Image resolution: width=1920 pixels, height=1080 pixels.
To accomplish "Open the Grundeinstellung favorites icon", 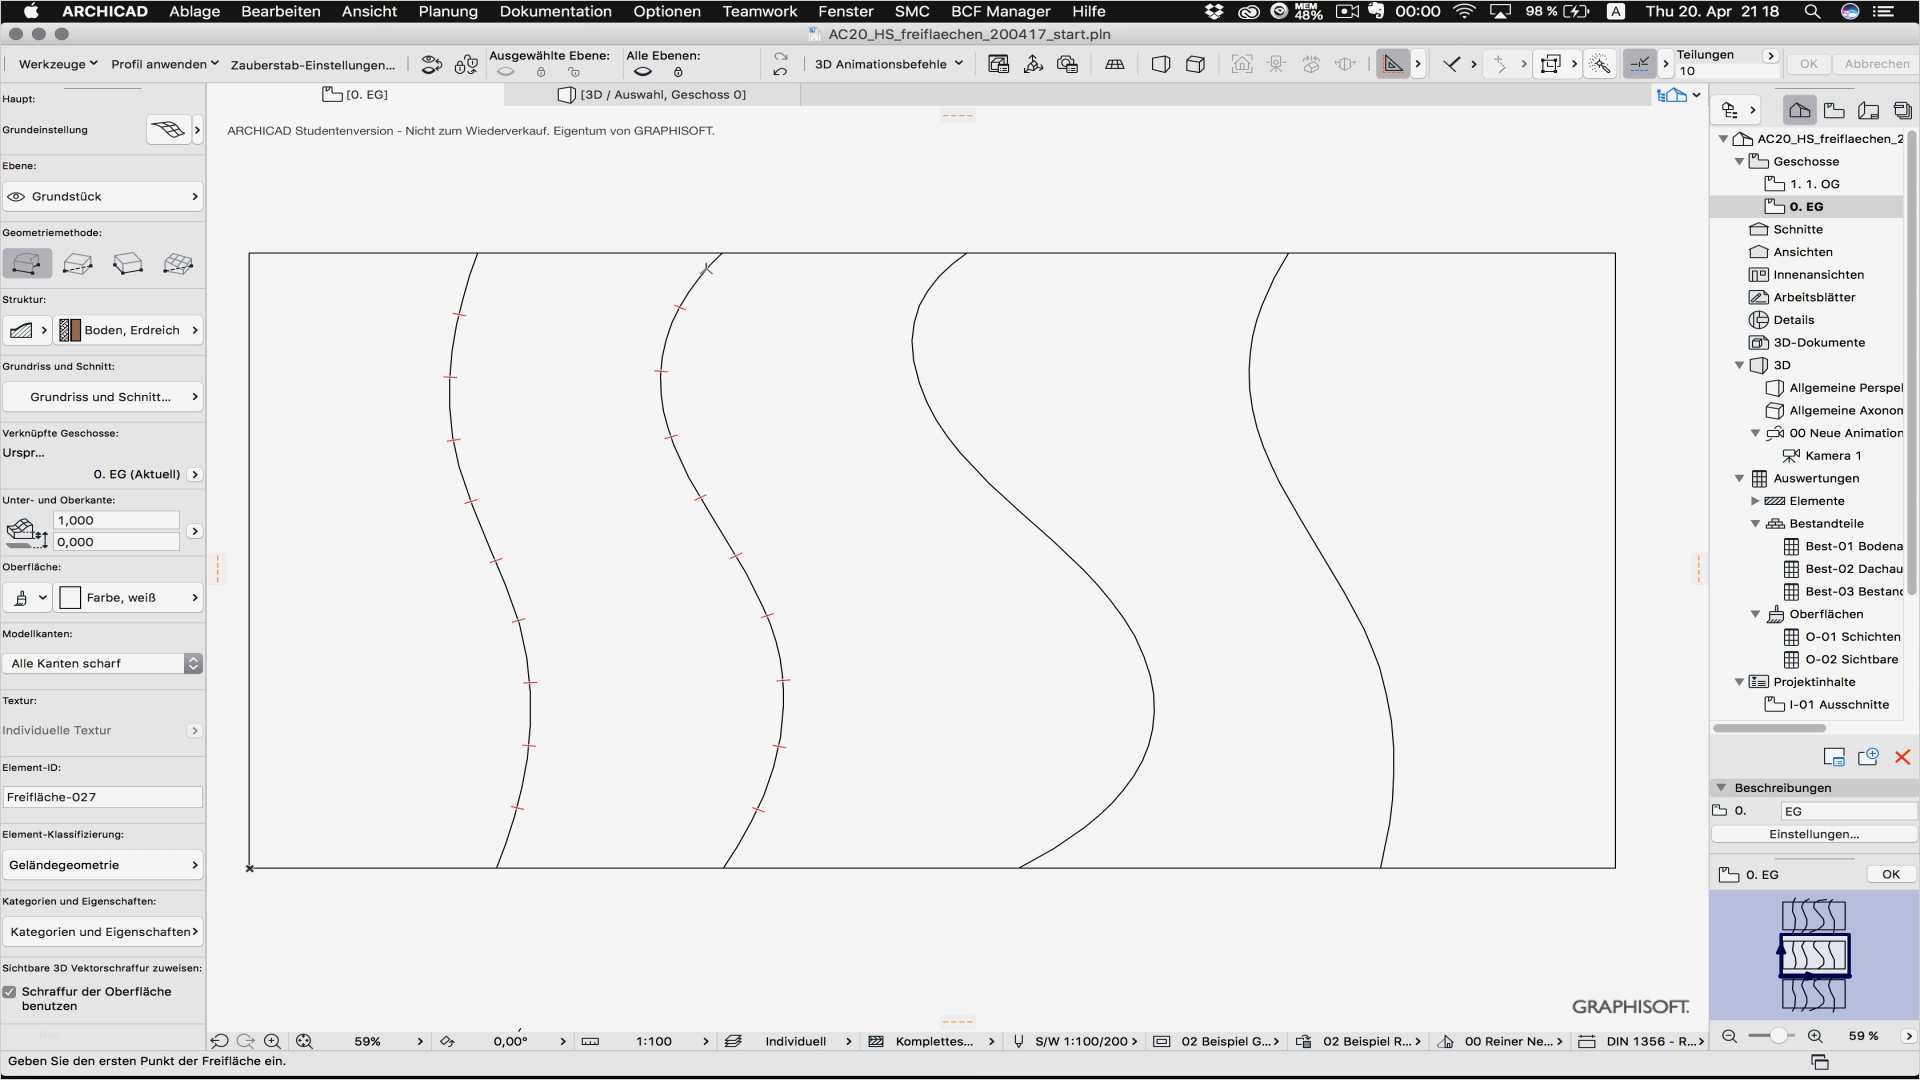I will [x=168, y=130].
